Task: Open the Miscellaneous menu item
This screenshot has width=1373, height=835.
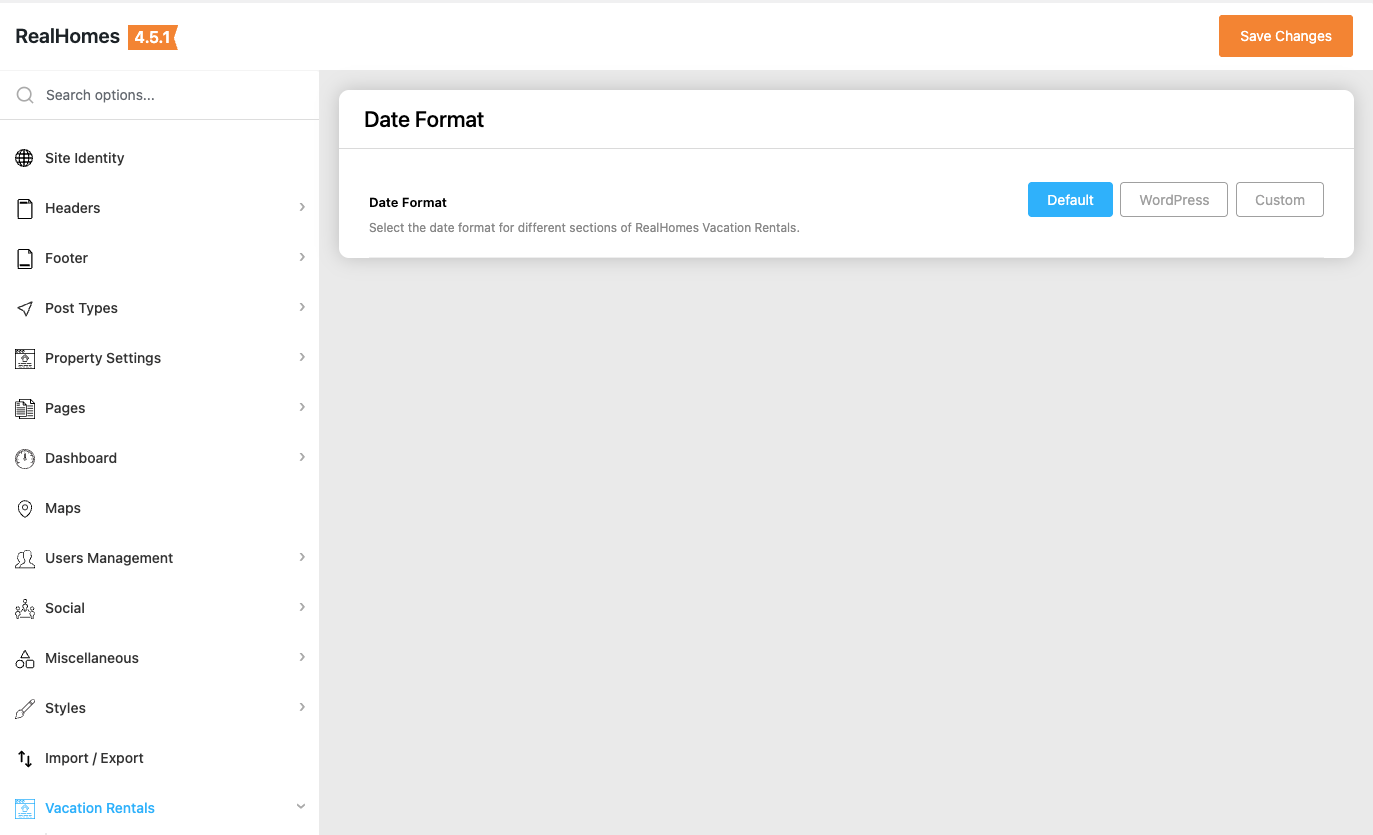Action: tap(92, 658)
